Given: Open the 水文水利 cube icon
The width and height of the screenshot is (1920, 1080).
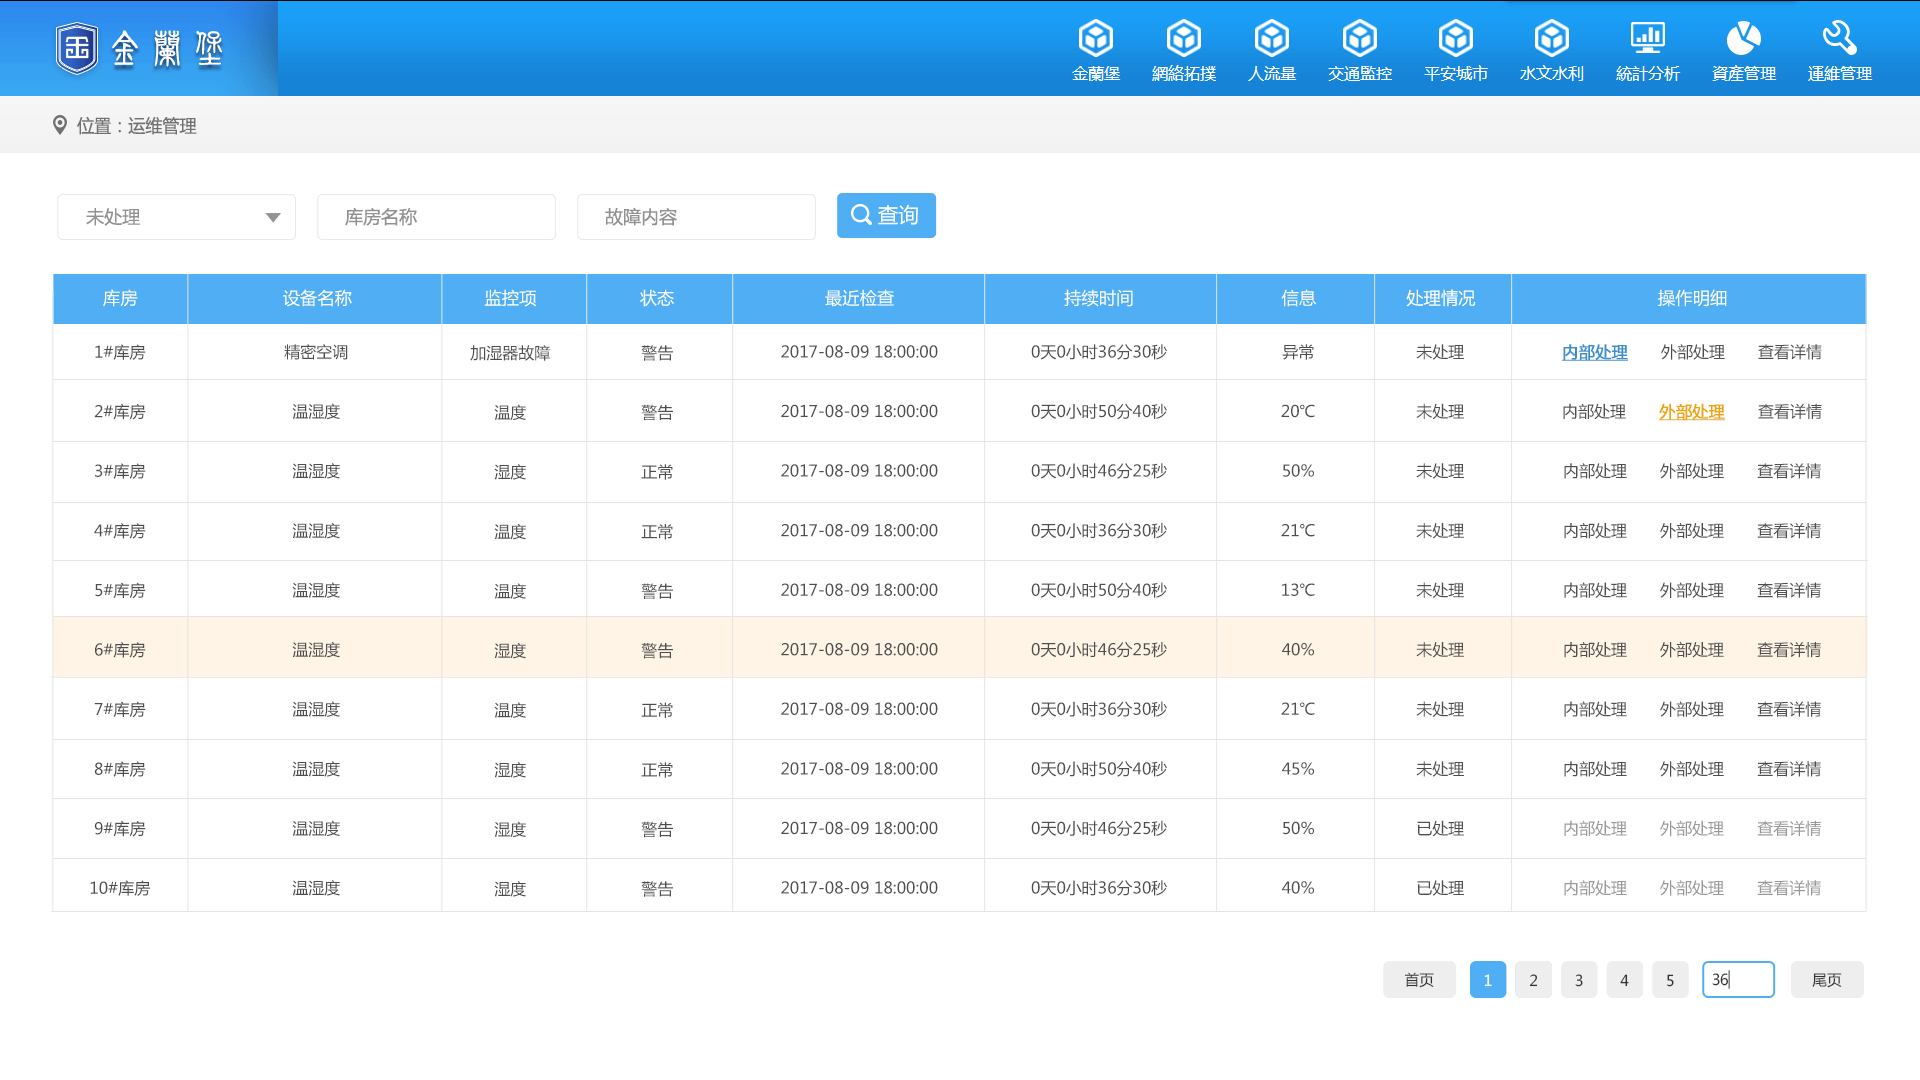Looking at the screenshot, I should (1551, 38).
